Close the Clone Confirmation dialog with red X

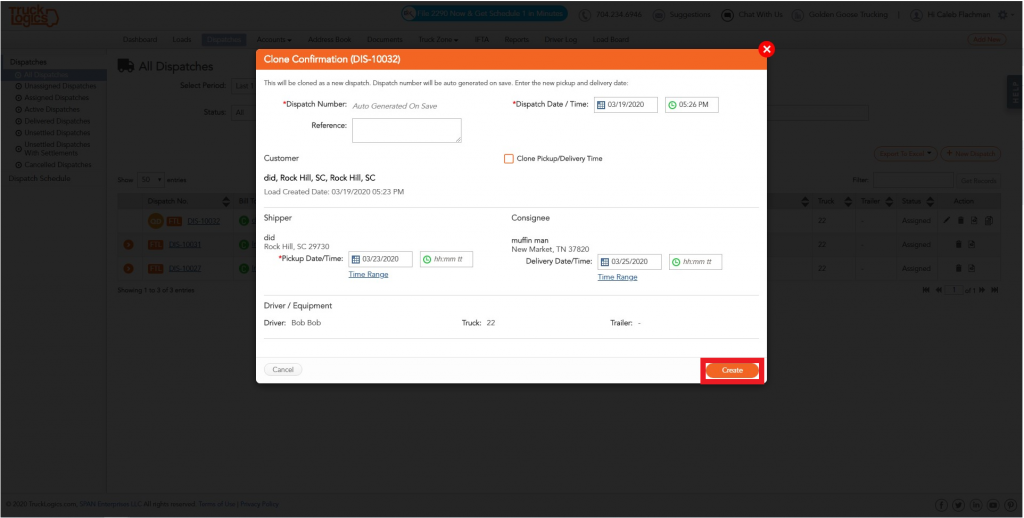point(767,49)
